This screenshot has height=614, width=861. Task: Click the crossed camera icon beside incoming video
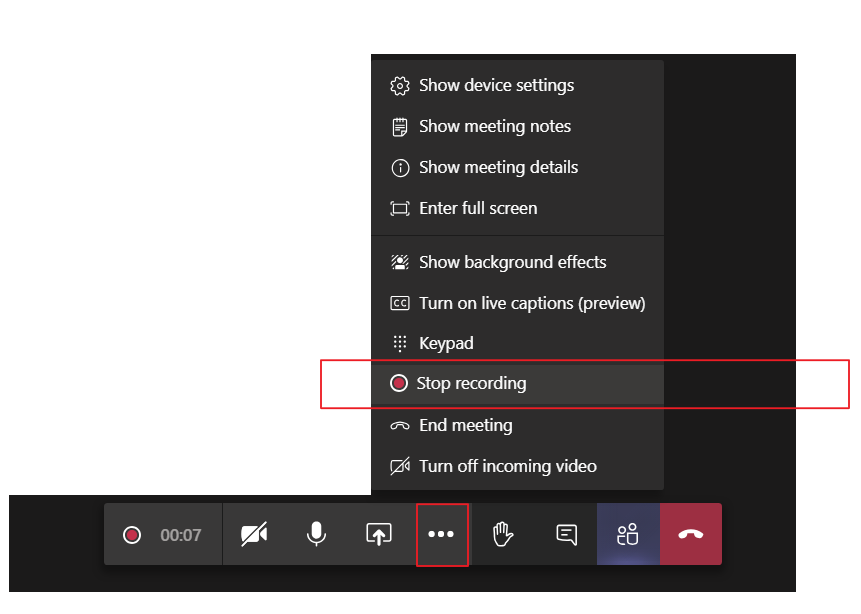coord(400,466)
